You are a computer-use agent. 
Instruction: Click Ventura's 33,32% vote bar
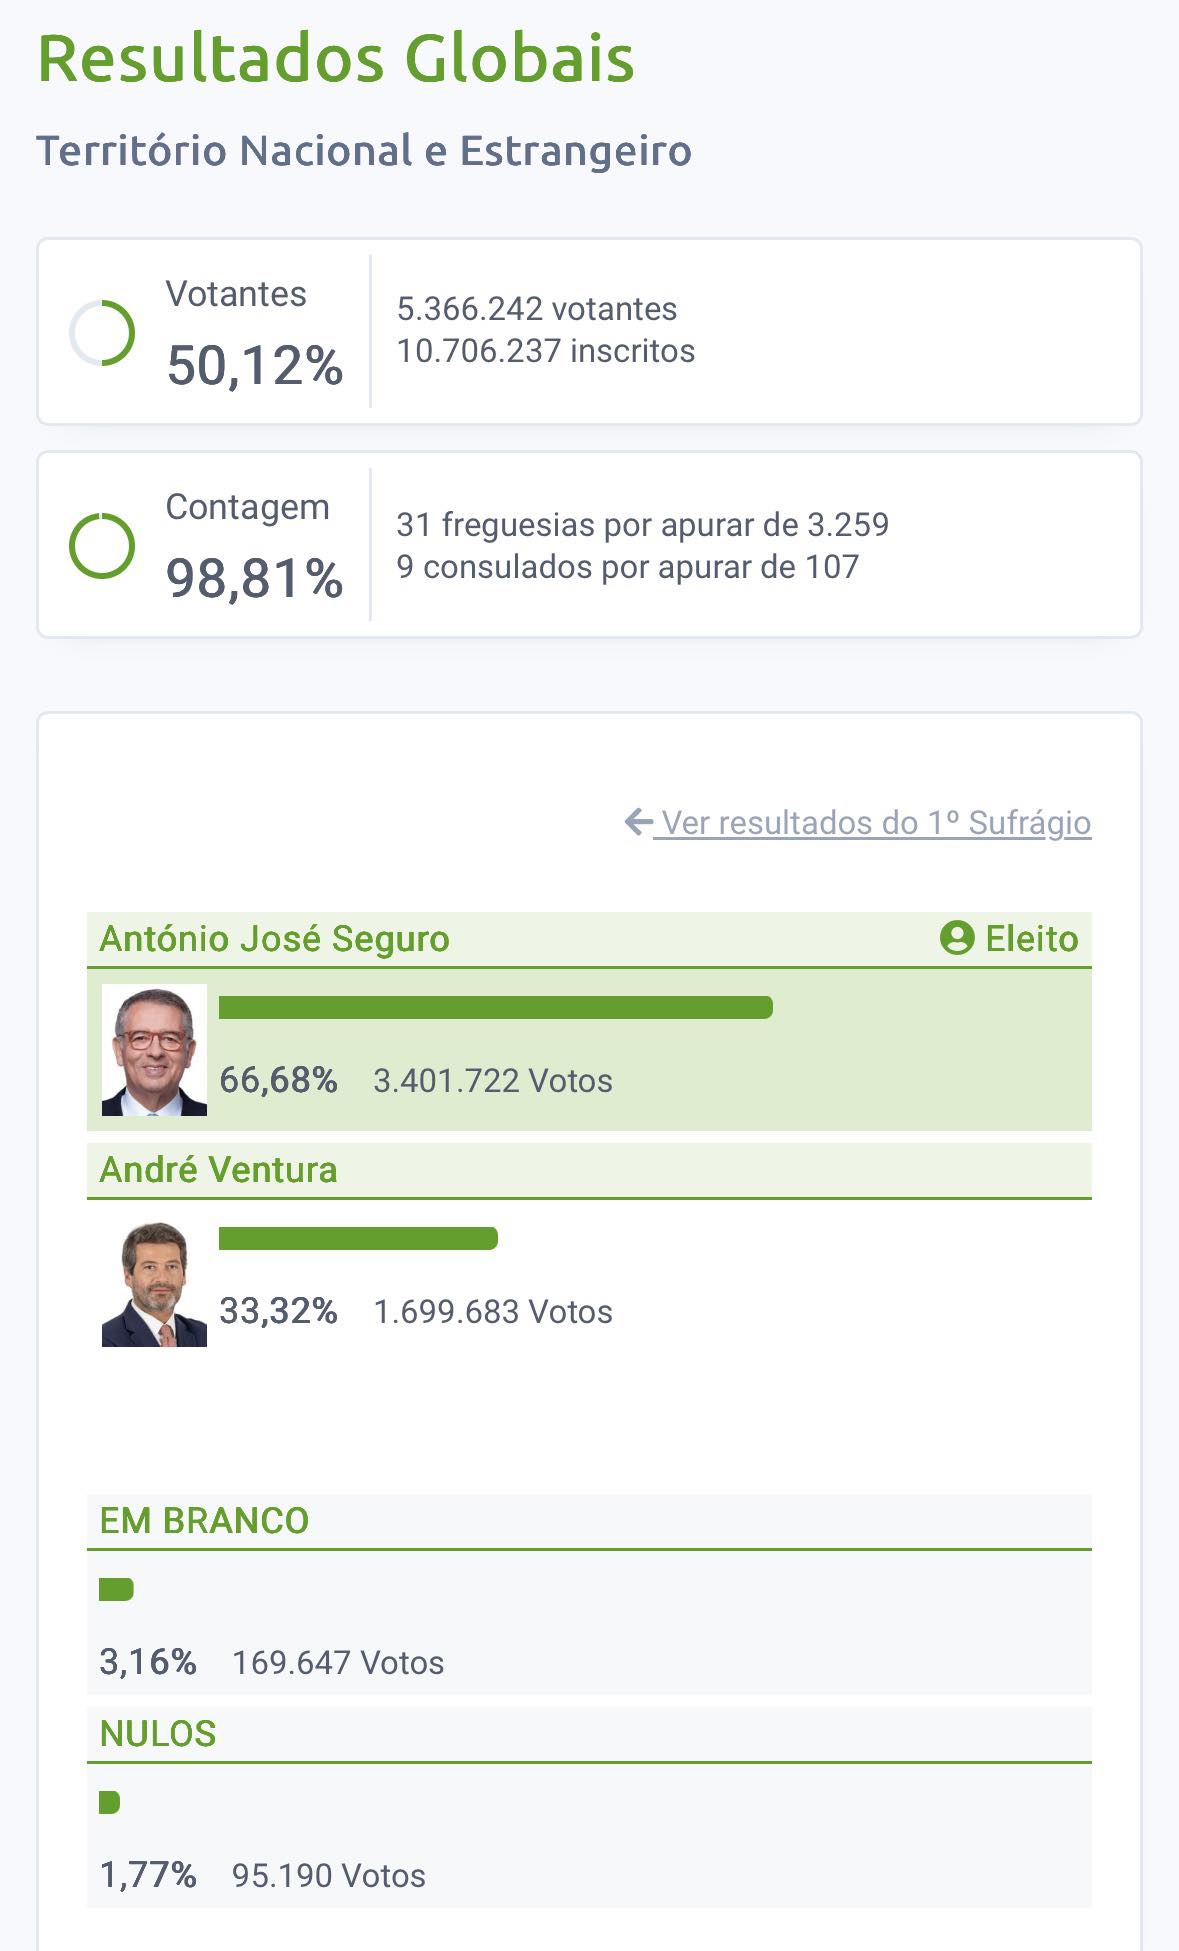358,1238
